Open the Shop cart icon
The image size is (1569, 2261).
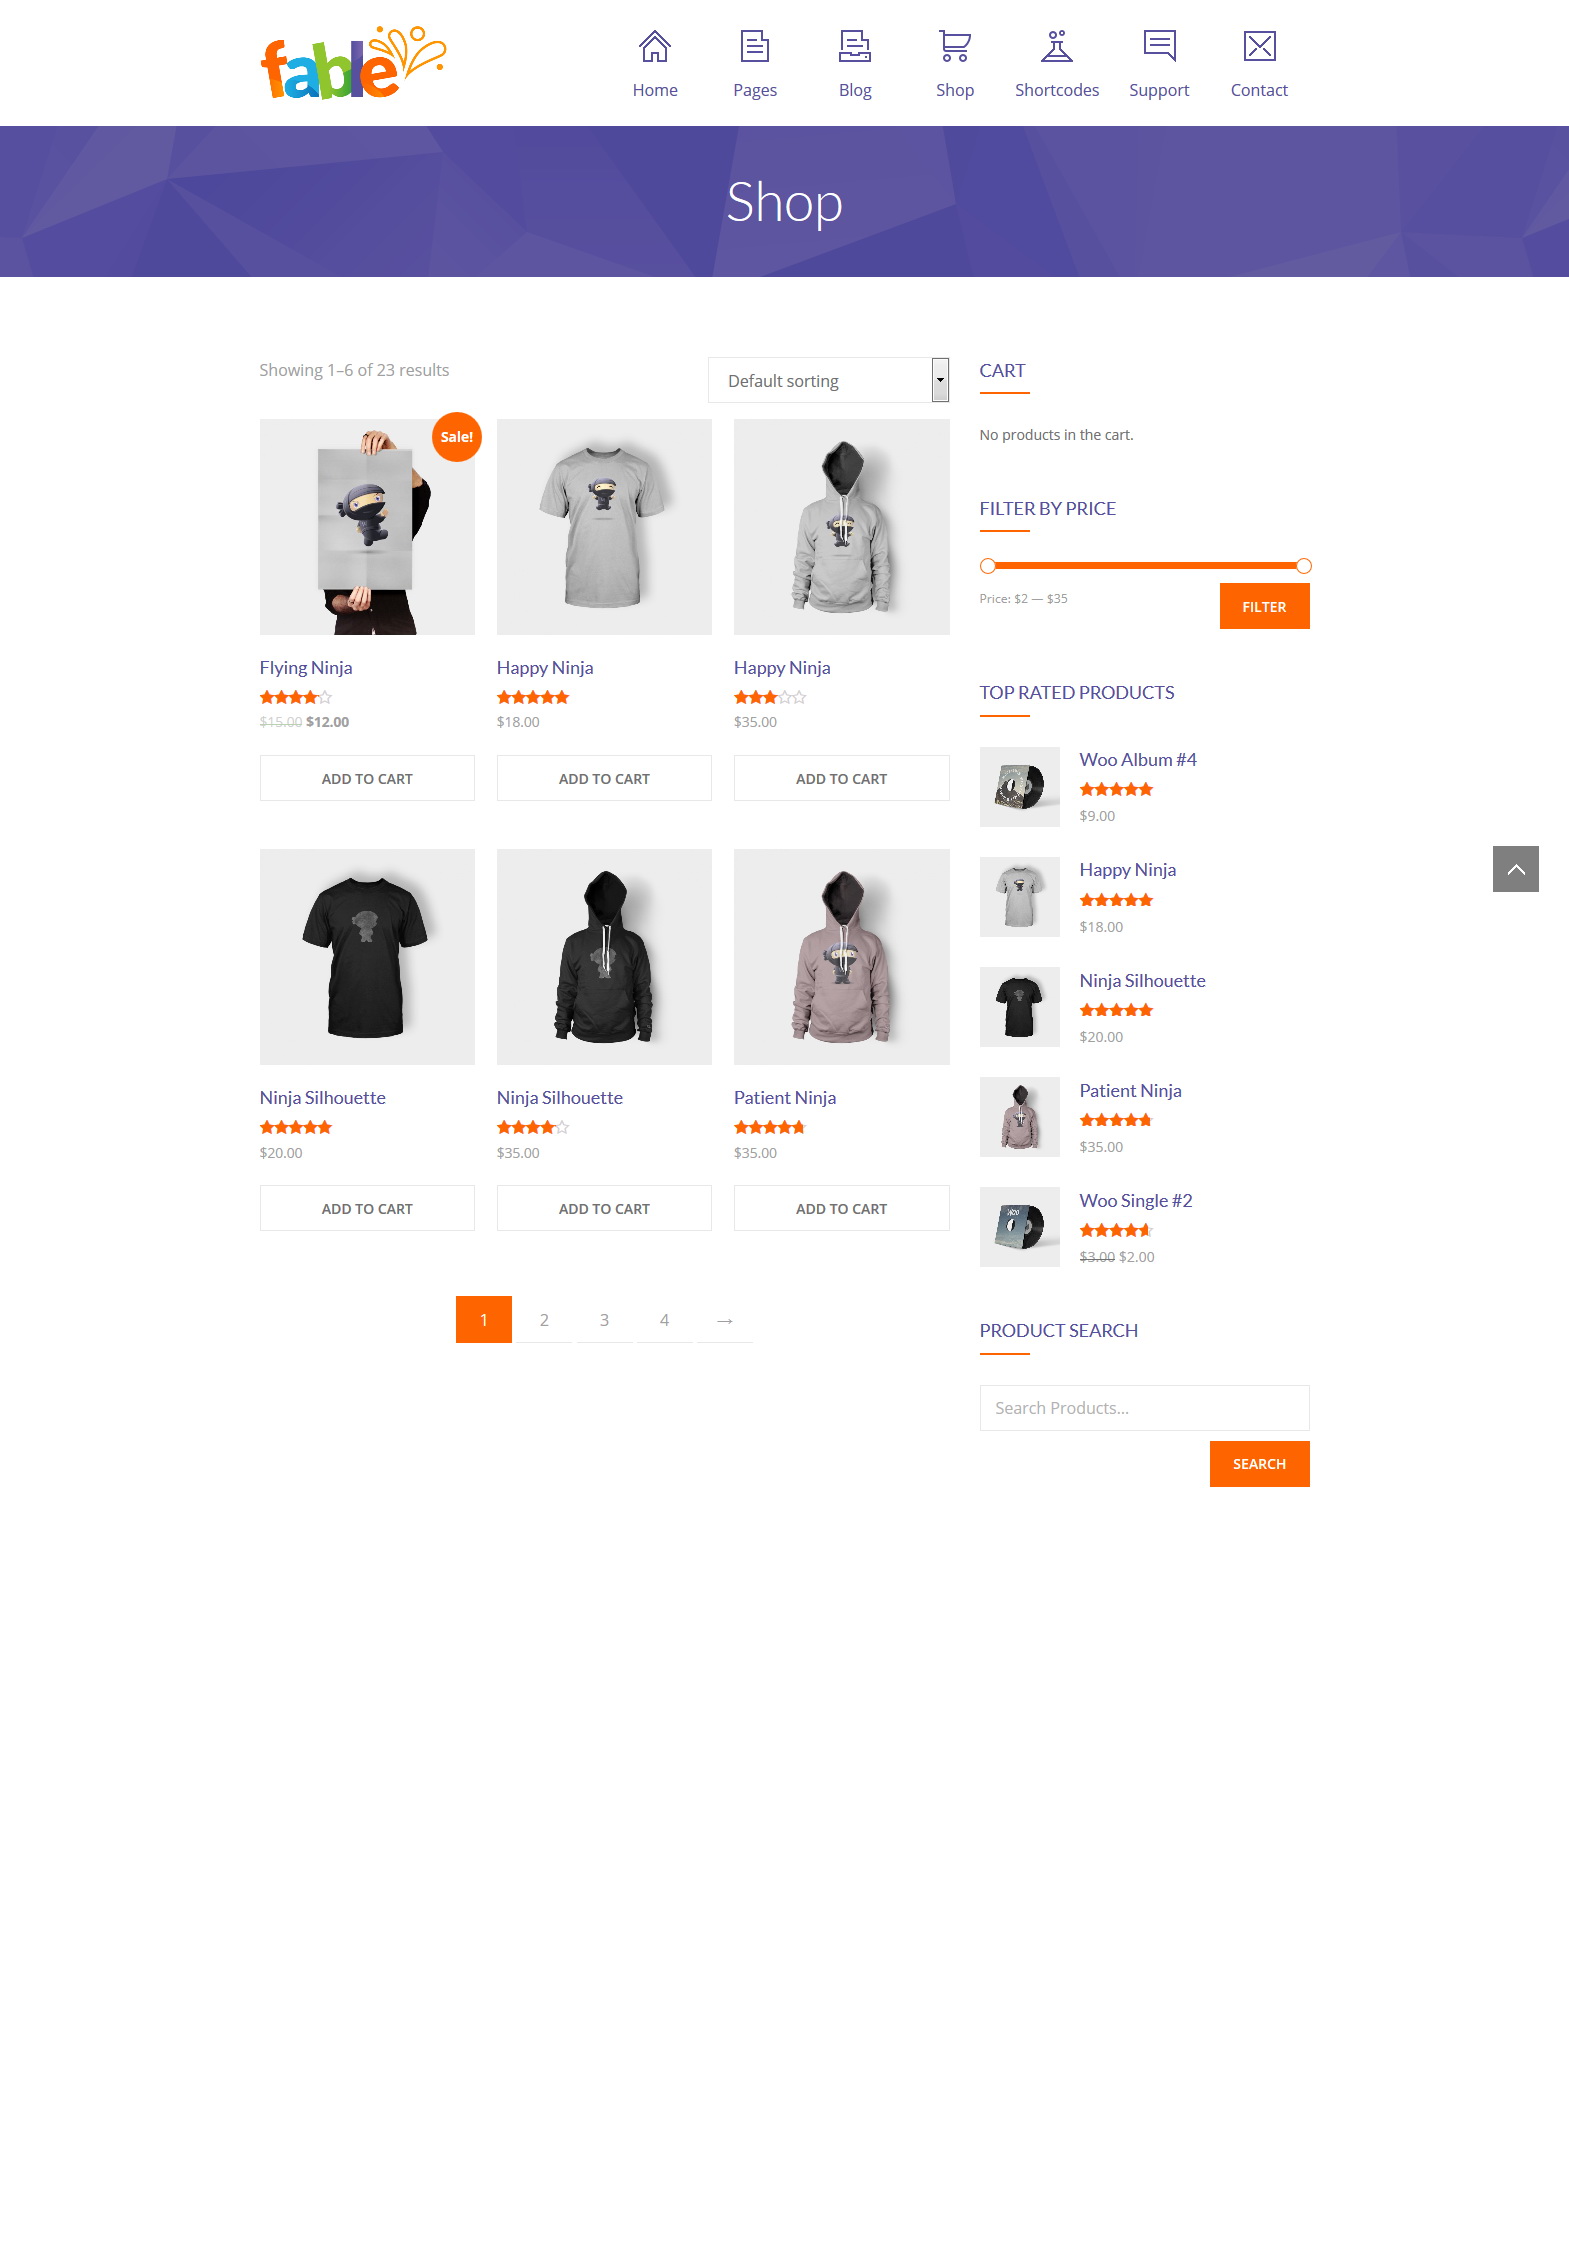[x=955, y=46]
